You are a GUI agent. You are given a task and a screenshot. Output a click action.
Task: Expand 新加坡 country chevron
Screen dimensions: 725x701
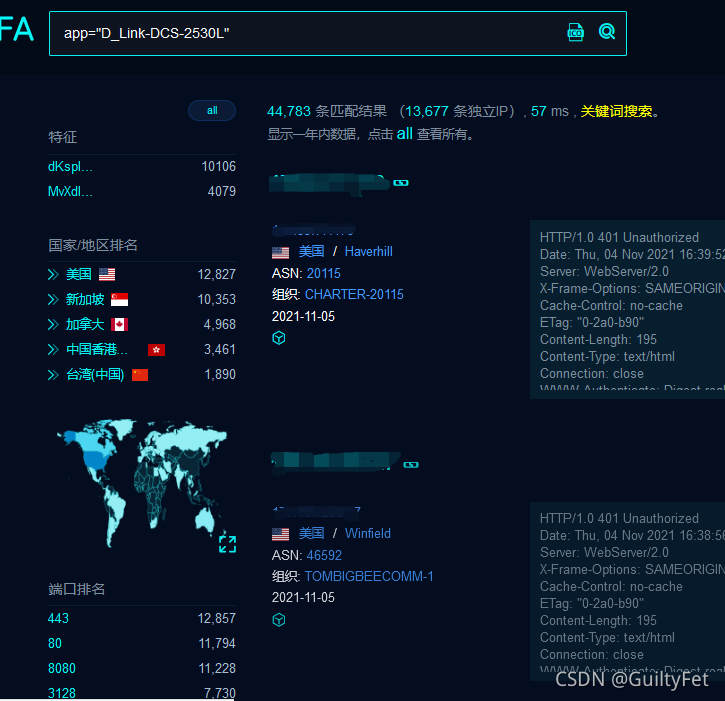(53, 300)
